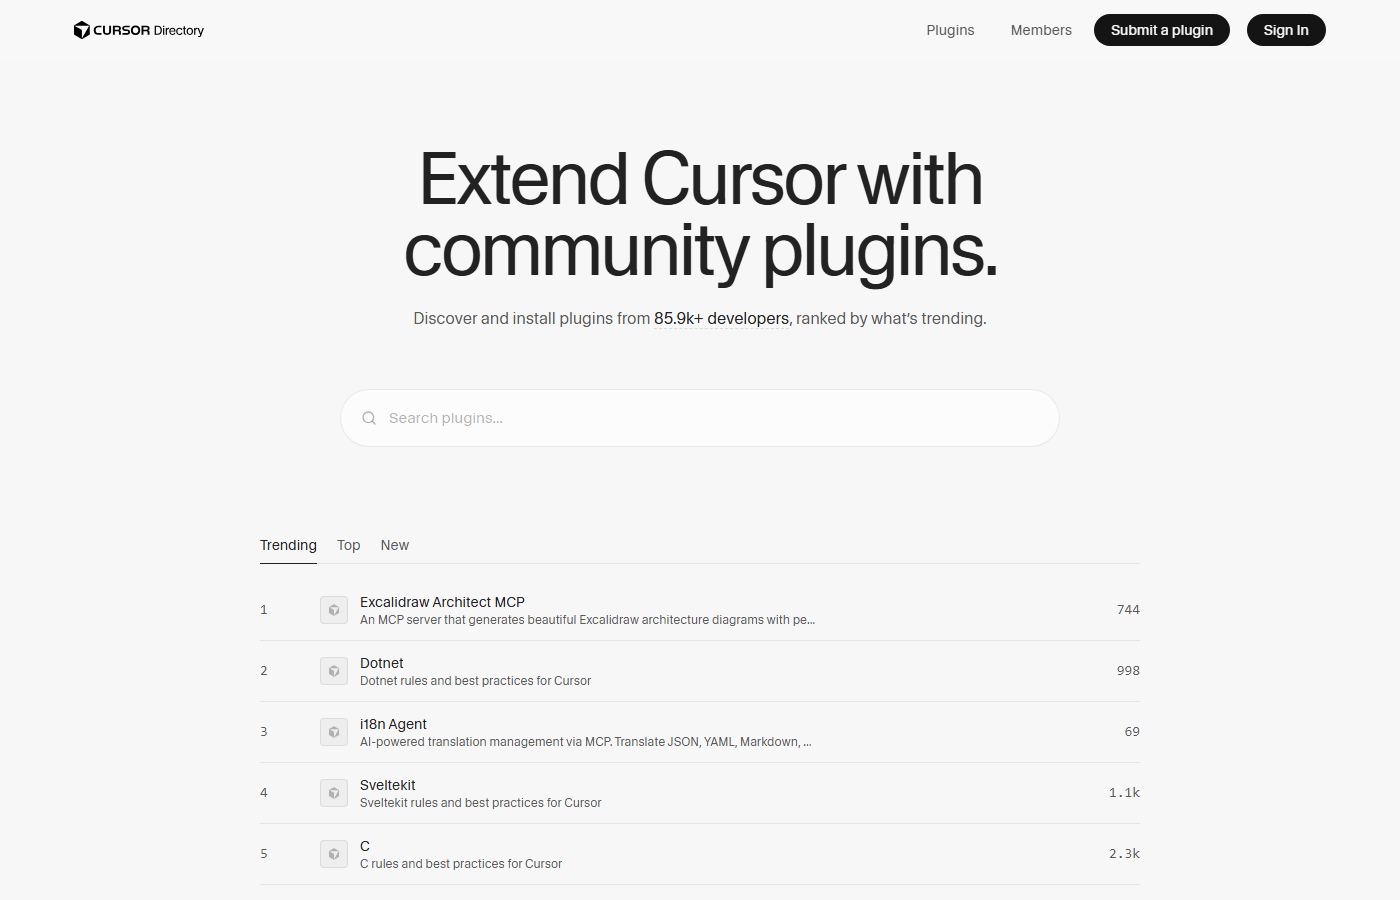The image size is (1400, 900).
Task: Switch to the Top tab
Action: tap(348, 545)
